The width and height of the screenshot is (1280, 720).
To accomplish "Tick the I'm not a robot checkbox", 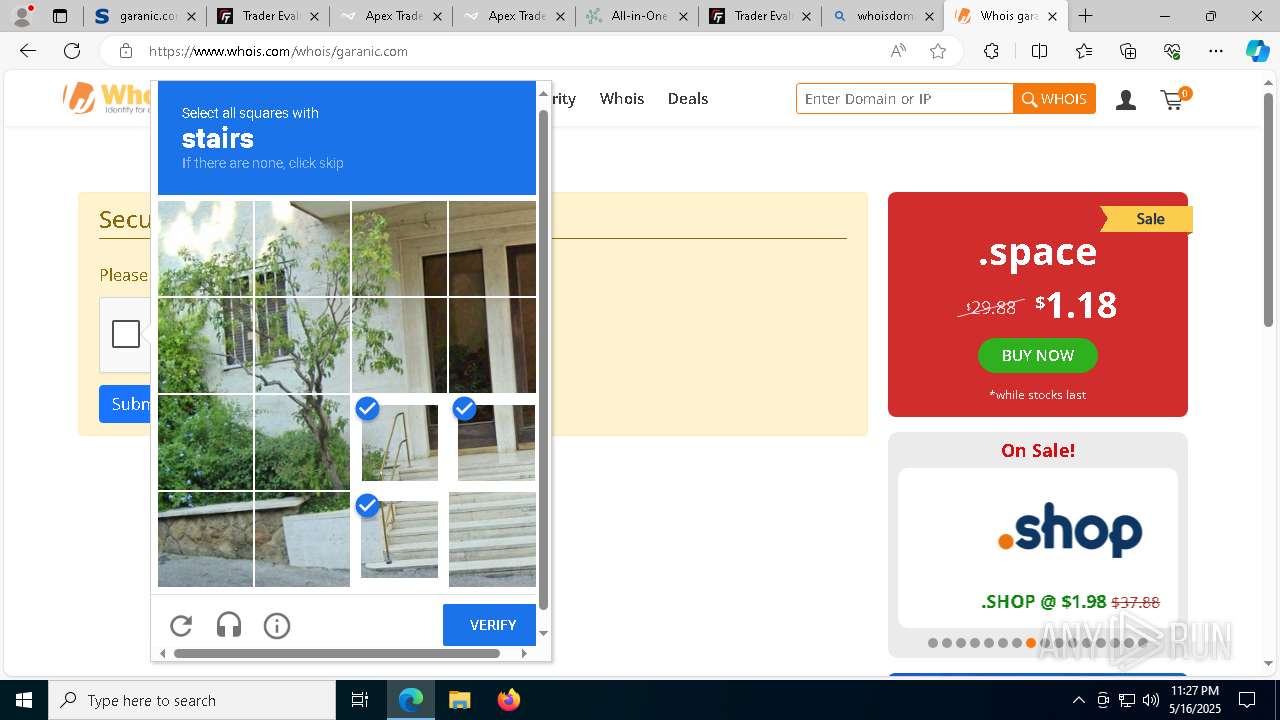I will pyautogui.click(x=126, y=334).
